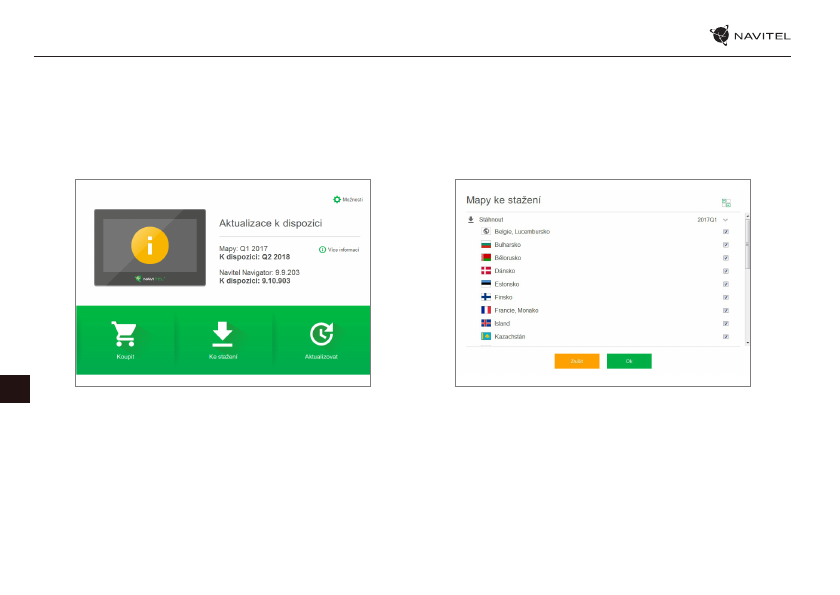Select the Estonsko list entry
Screen dimensions: 840x595
[x=508, y=284]
